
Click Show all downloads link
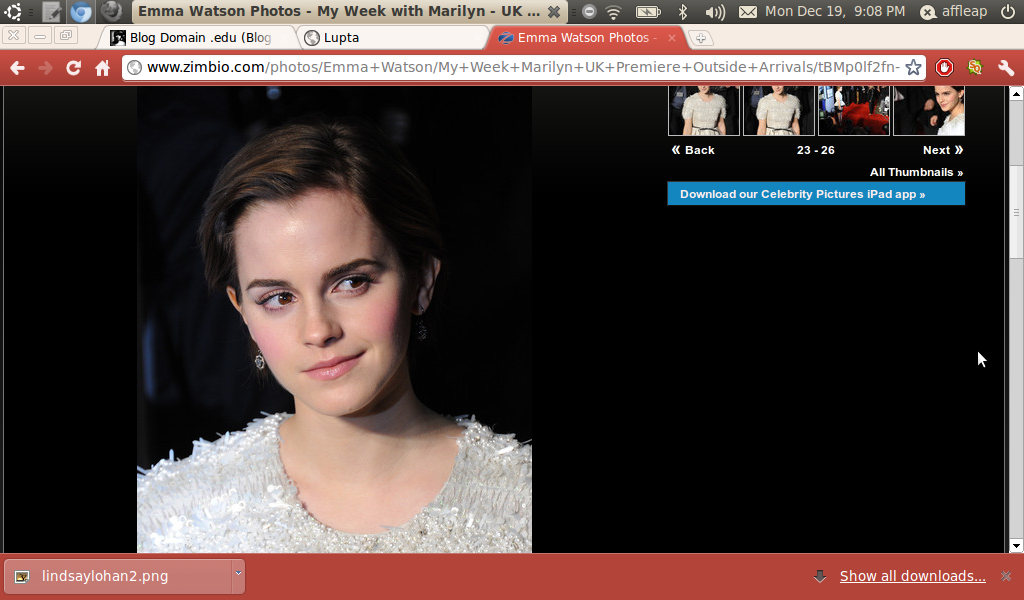912,576
